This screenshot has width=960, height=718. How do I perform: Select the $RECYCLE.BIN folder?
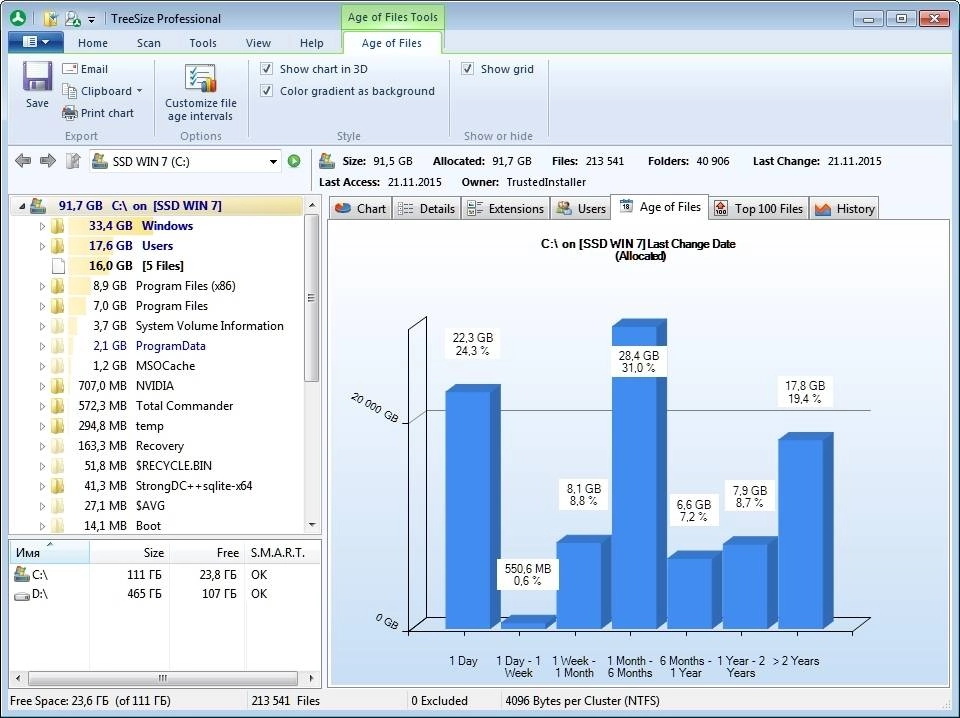point(174,466)
